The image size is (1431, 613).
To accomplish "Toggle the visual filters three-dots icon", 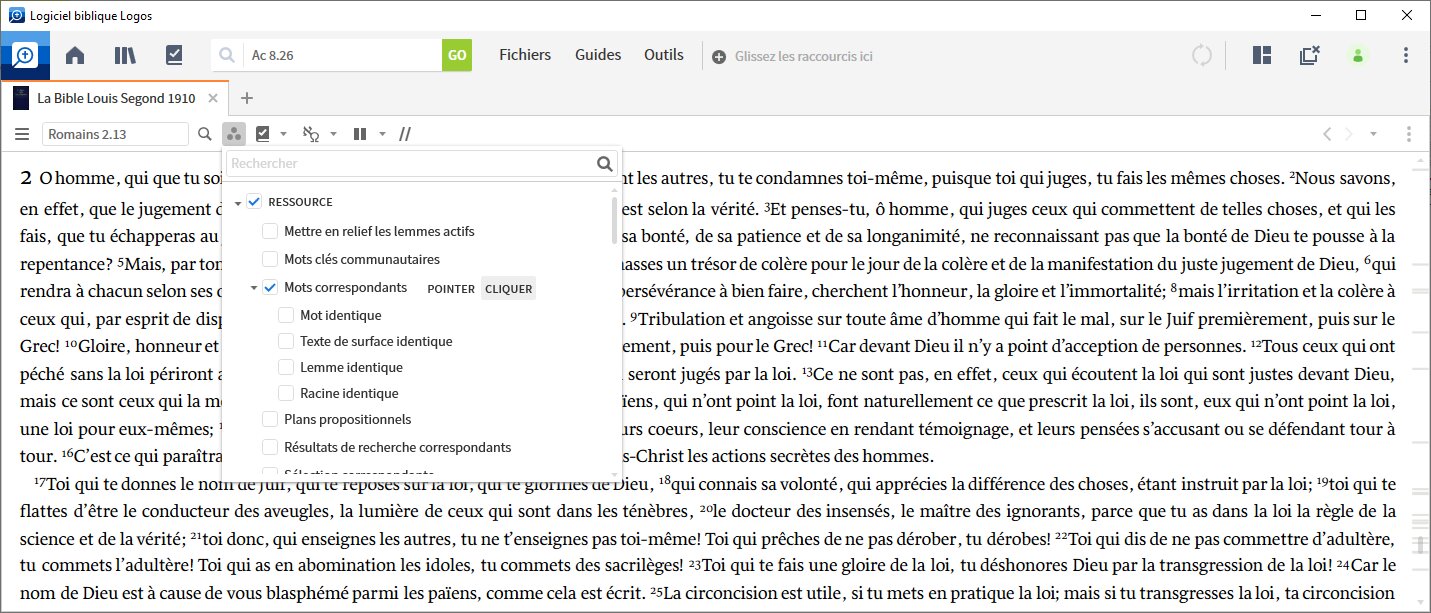I will 233,134.
